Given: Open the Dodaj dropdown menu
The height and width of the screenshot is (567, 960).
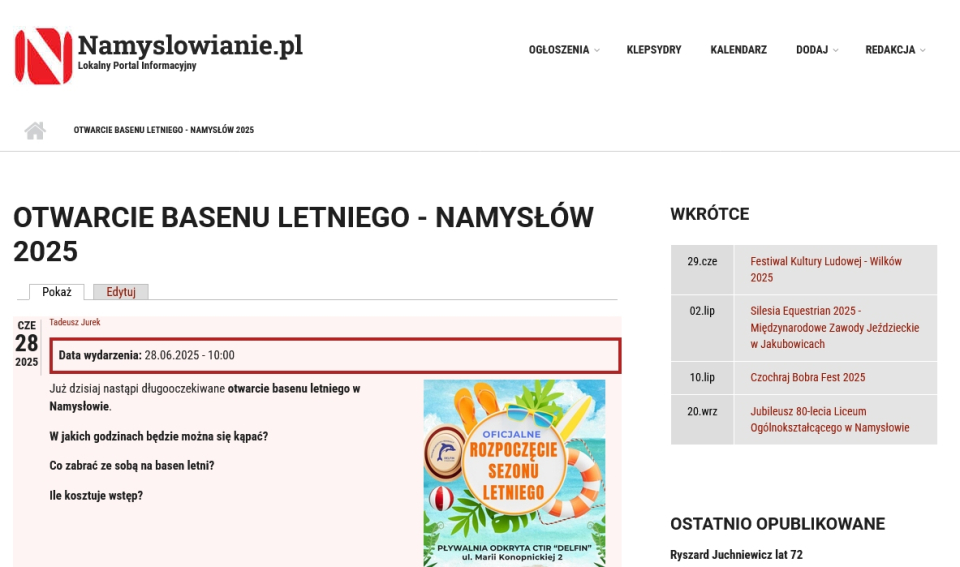Looking at the screenshot, I should click(816, 50).
